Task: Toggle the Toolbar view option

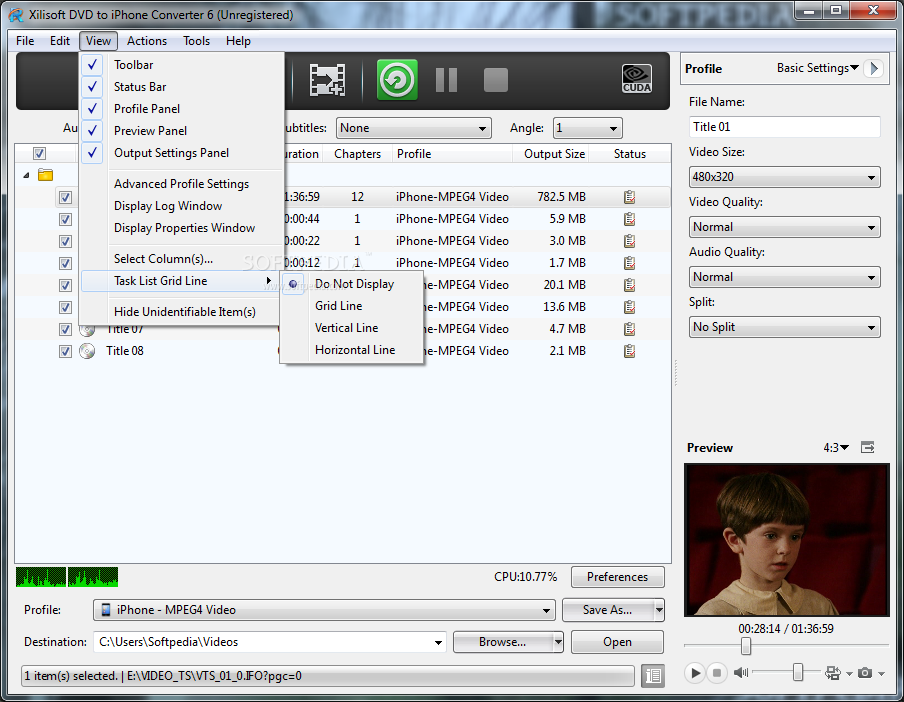Action: [x=181, y=65]
